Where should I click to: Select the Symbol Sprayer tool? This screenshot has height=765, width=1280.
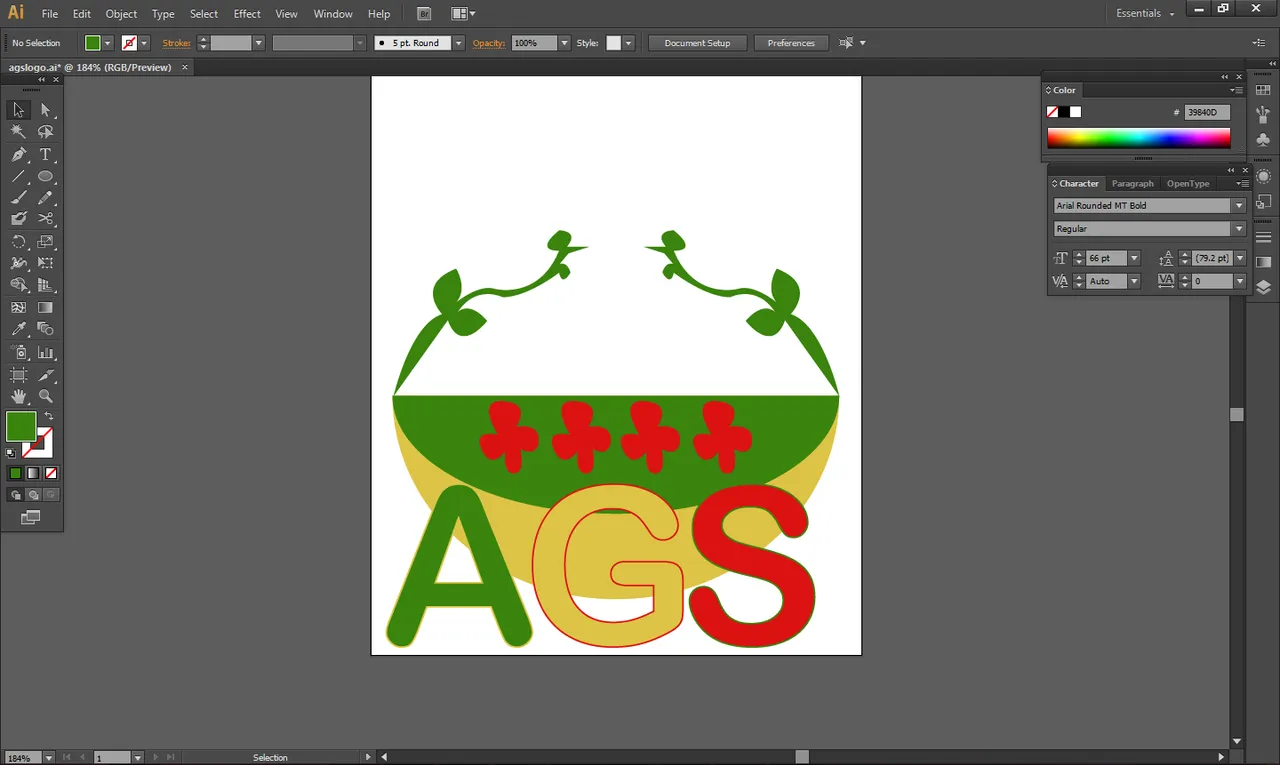point(18,352)
